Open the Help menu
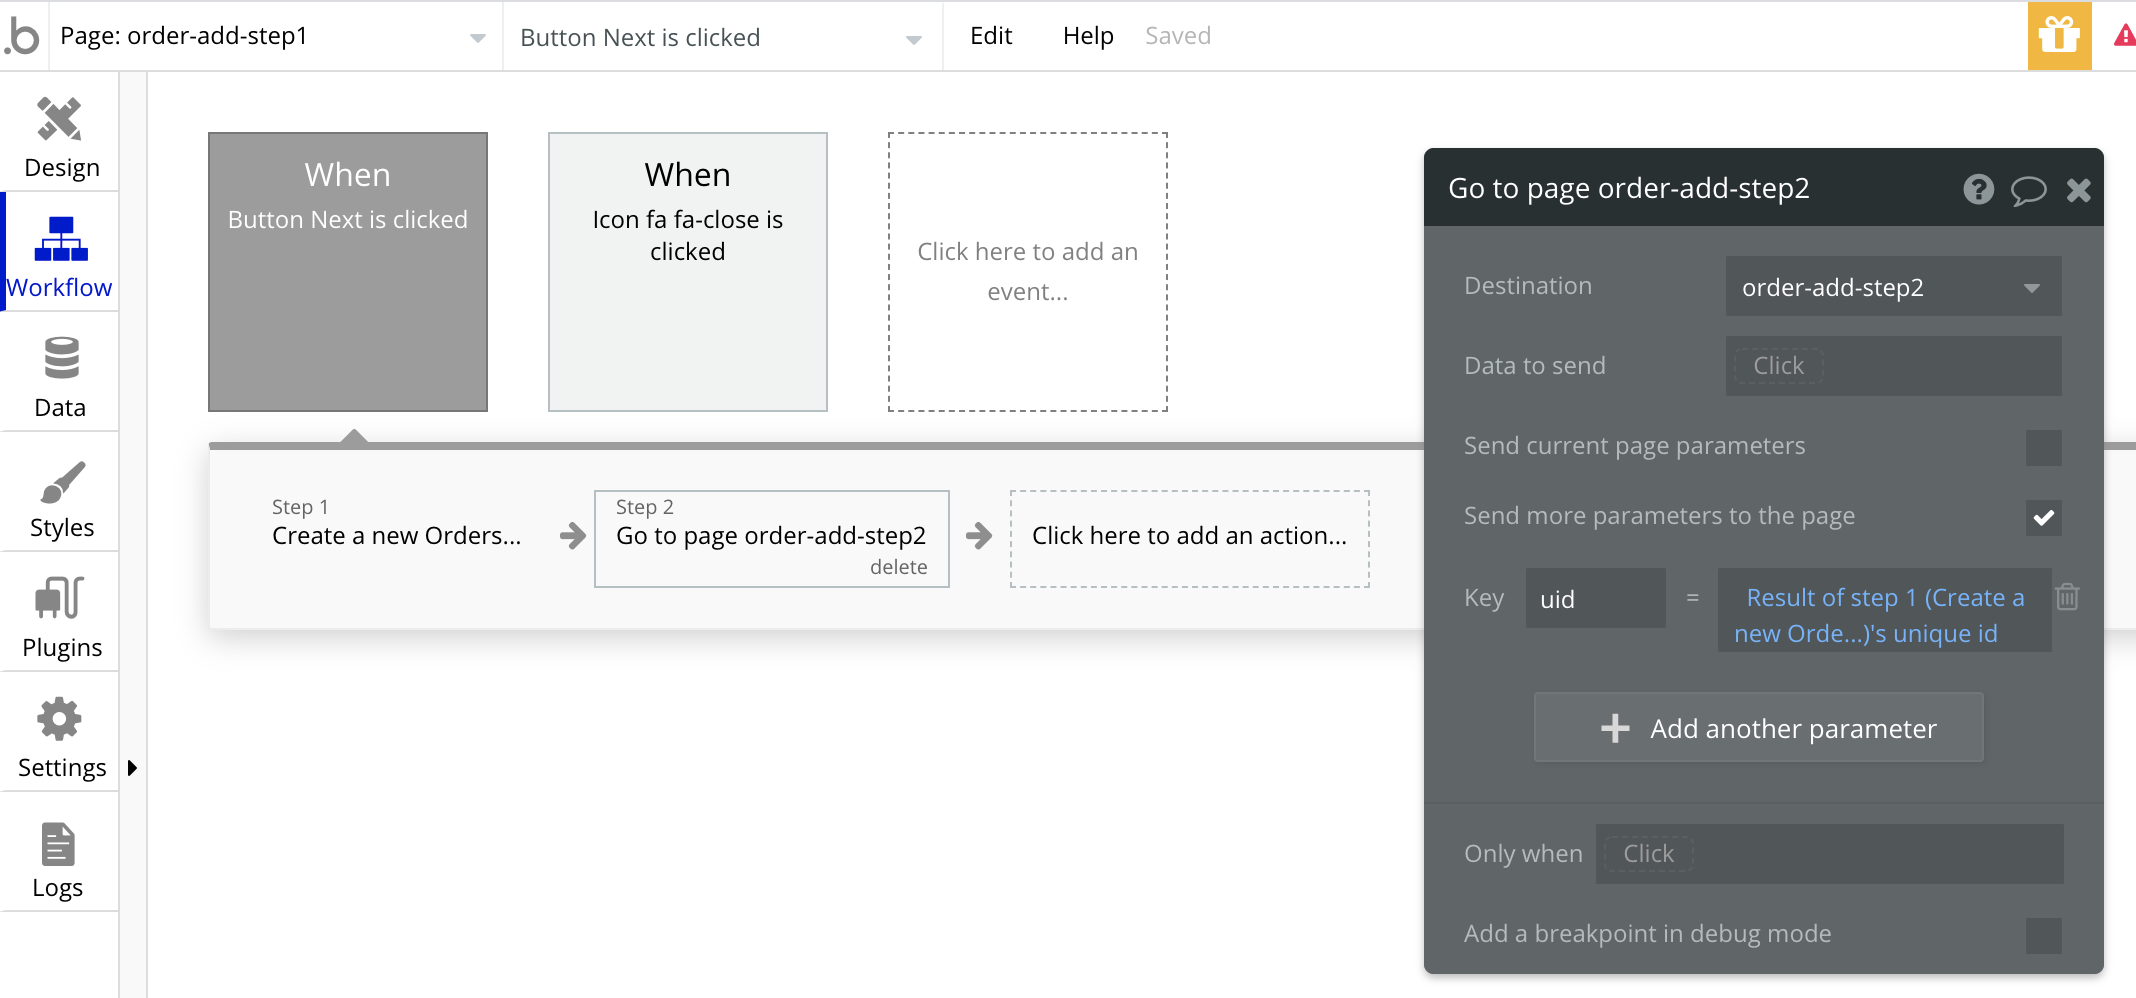 pyautogui.click(x=1088, y=36)
